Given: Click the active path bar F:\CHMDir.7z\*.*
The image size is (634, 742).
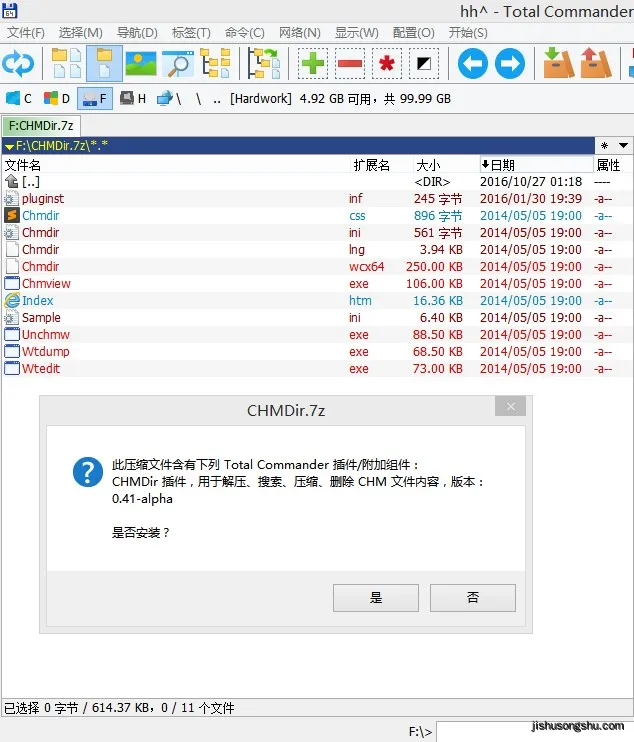Looking at the screenshot, I should click(x=298, y=146).
